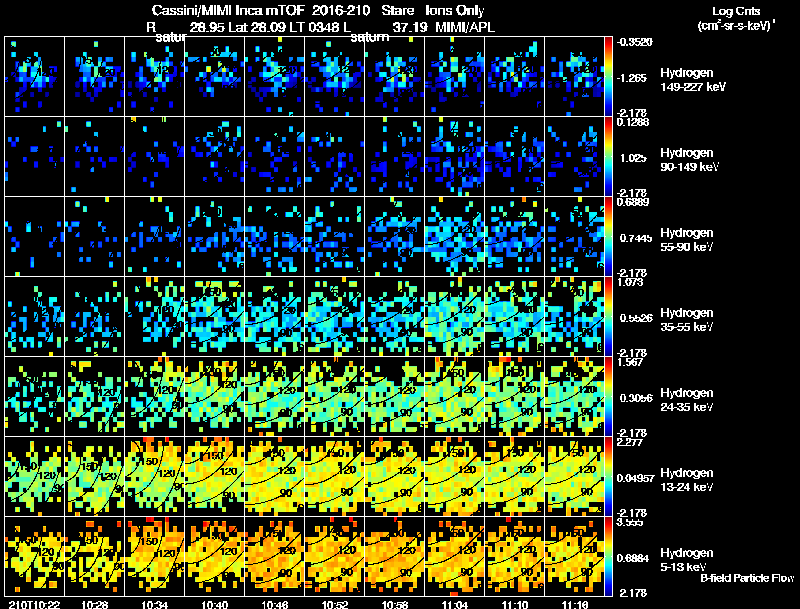Click the 11:16 time label
The image size is (800, 609).
574,604
